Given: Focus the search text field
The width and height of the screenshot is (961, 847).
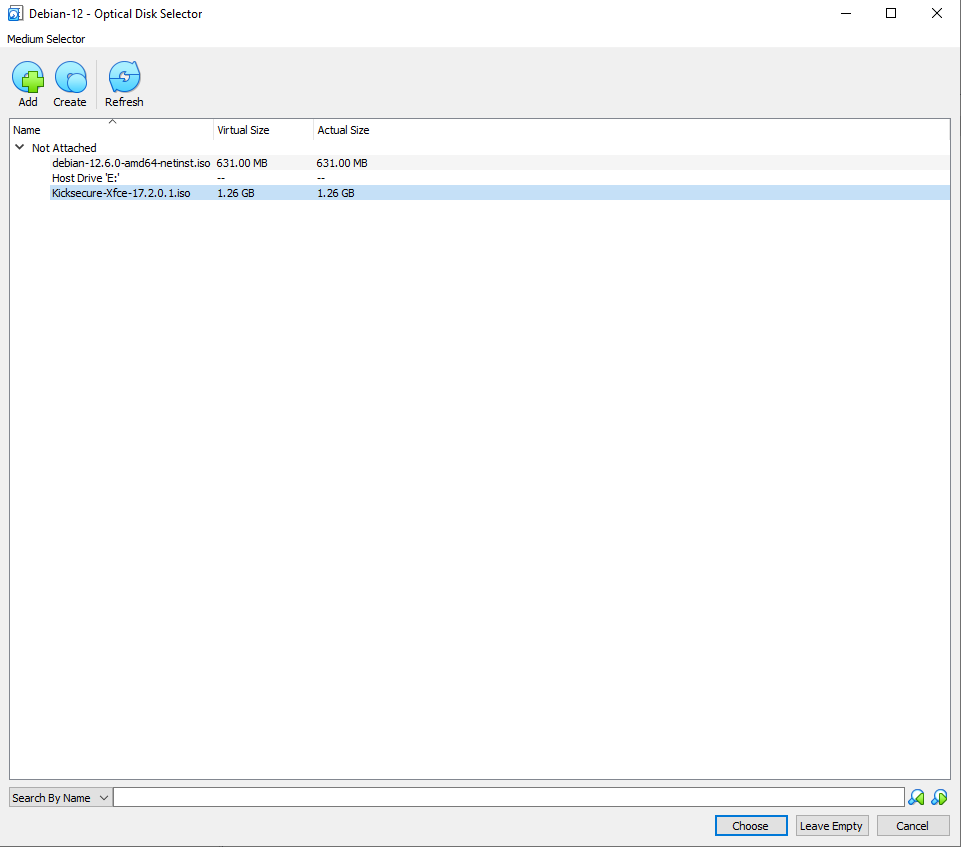Looking at the screenshot, I should pos(508,798).
